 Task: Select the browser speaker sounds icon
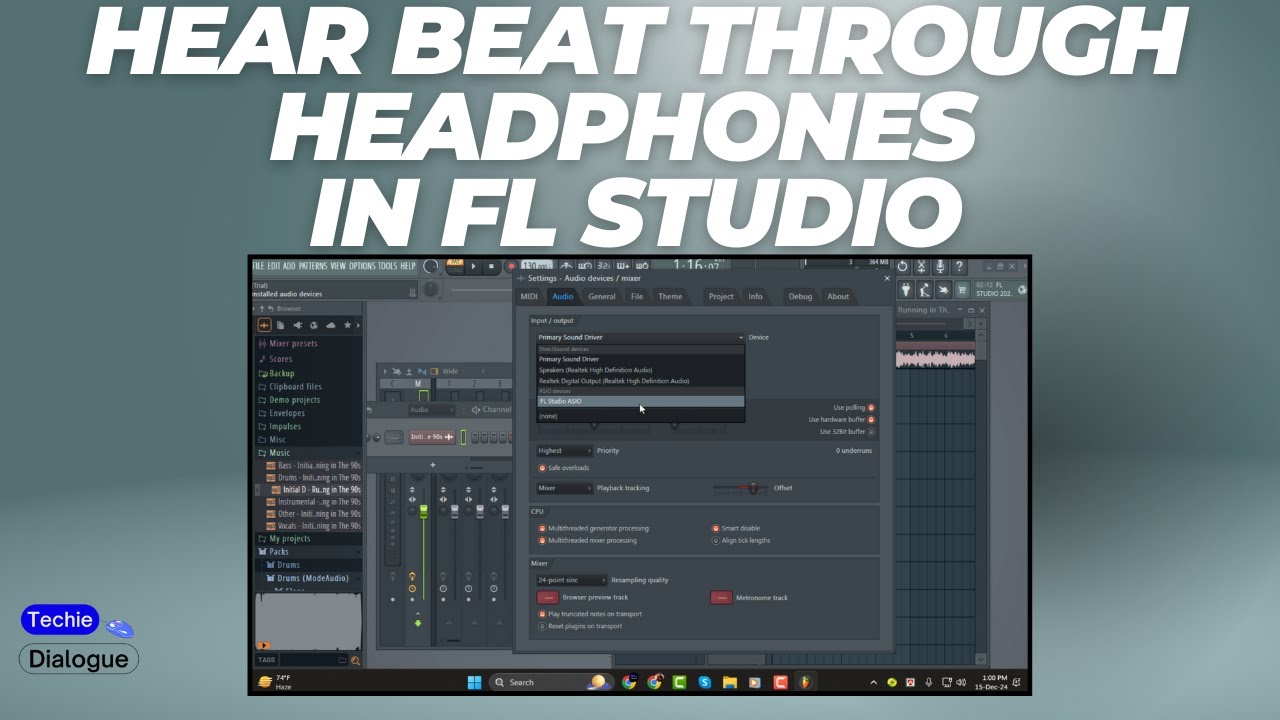point(297,325)
